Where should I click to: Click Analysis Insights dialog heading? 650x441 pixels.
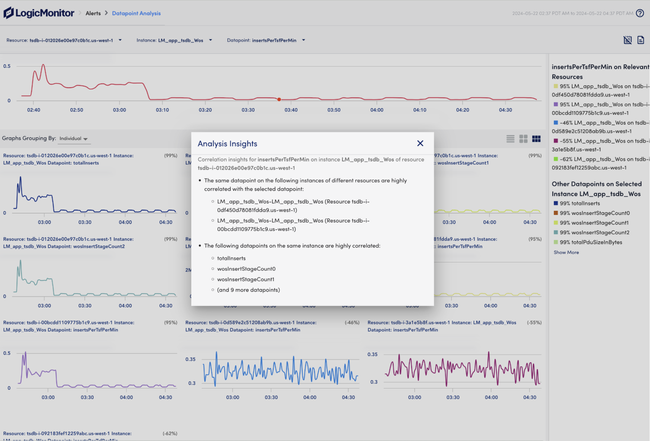pyautogui.click(x=227, y=143)
